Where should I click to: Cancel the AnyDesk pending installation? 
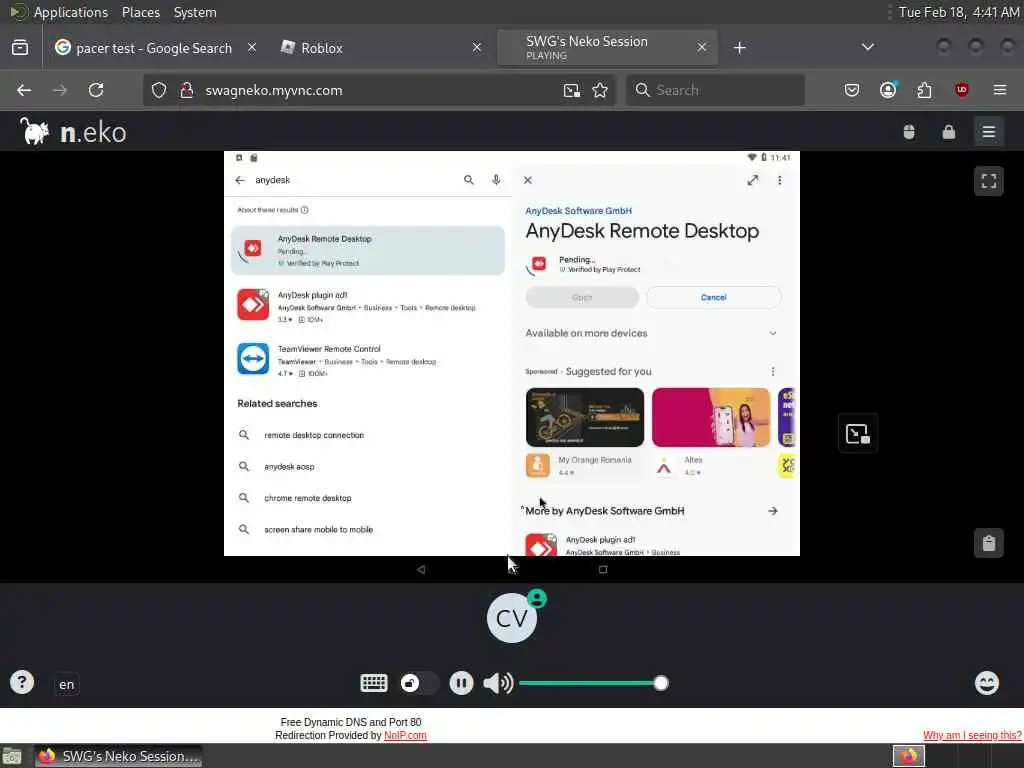(714, 297)
